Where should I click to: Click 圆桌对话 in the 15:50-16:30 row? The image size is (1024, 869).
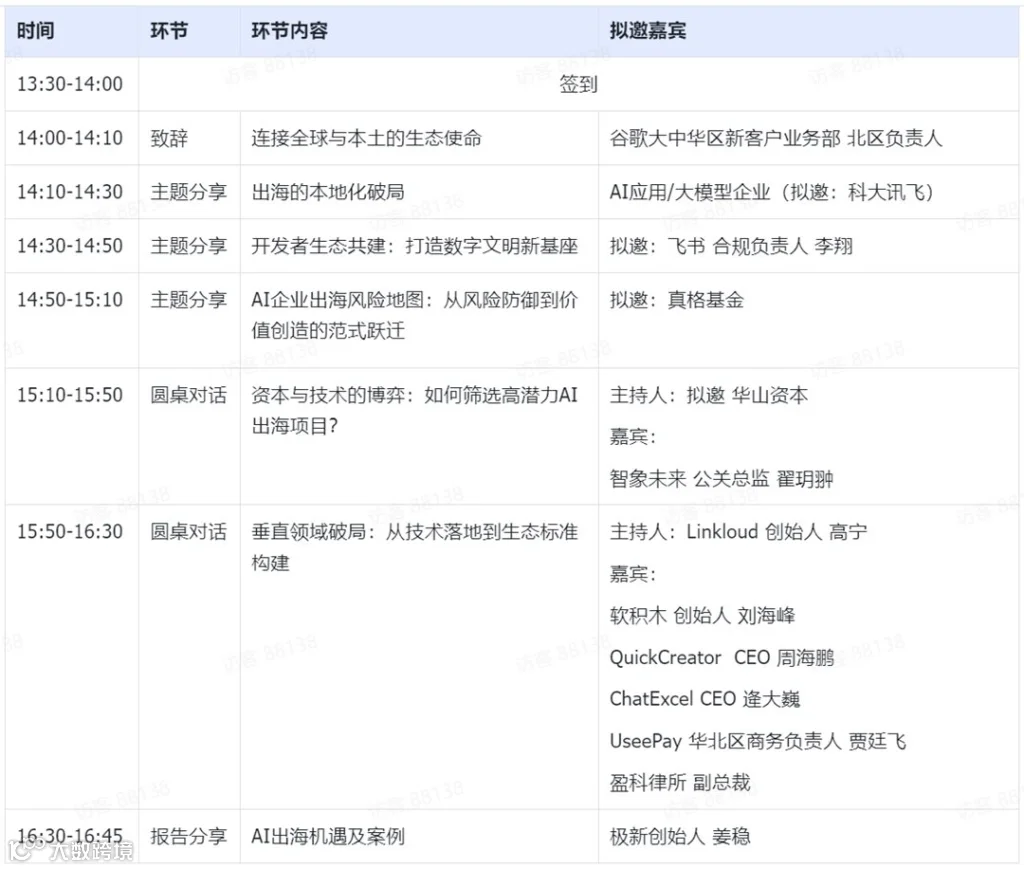[x=189, y=531]
